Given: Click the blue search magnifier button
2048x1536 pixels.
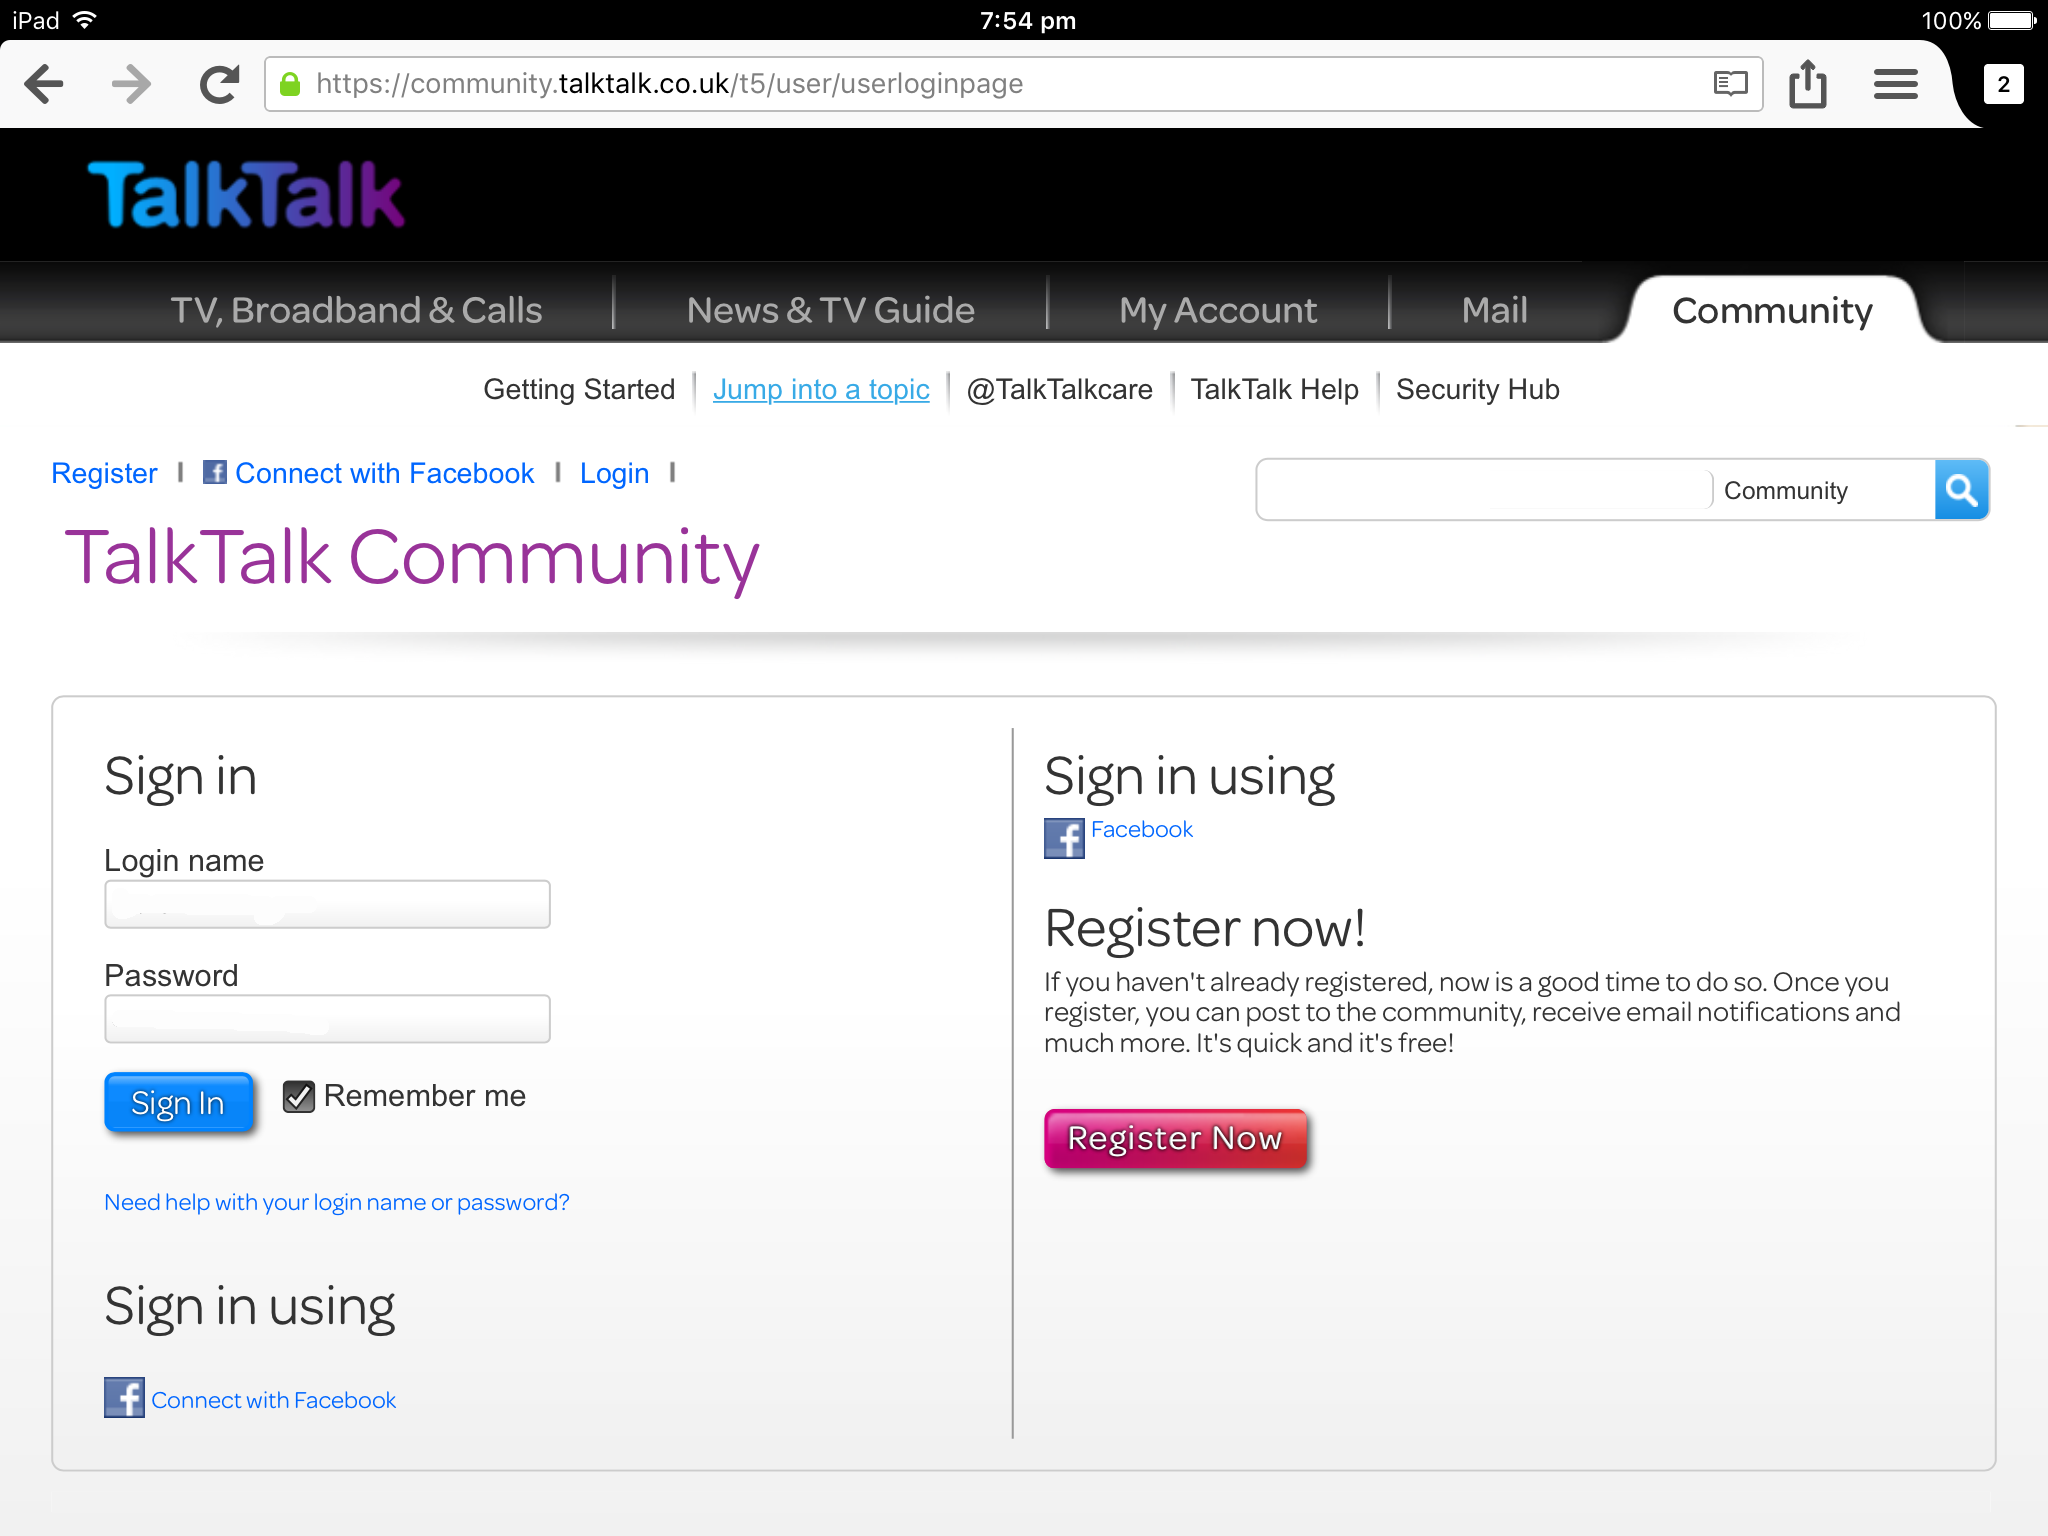Looking at the screenshot, I should pos(1961,490).
